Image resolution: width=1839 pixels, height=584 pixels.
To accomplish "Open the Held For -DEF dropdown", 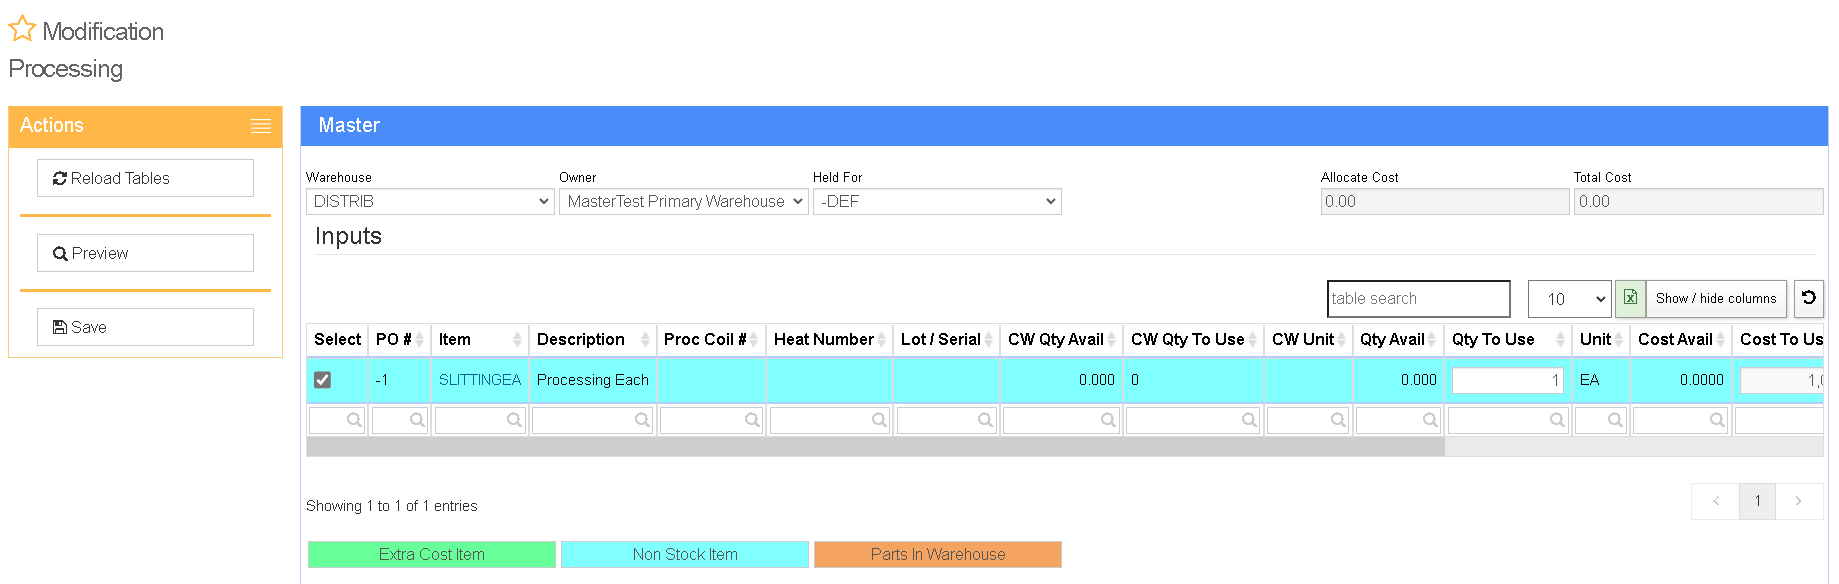I will click(937, 201).
